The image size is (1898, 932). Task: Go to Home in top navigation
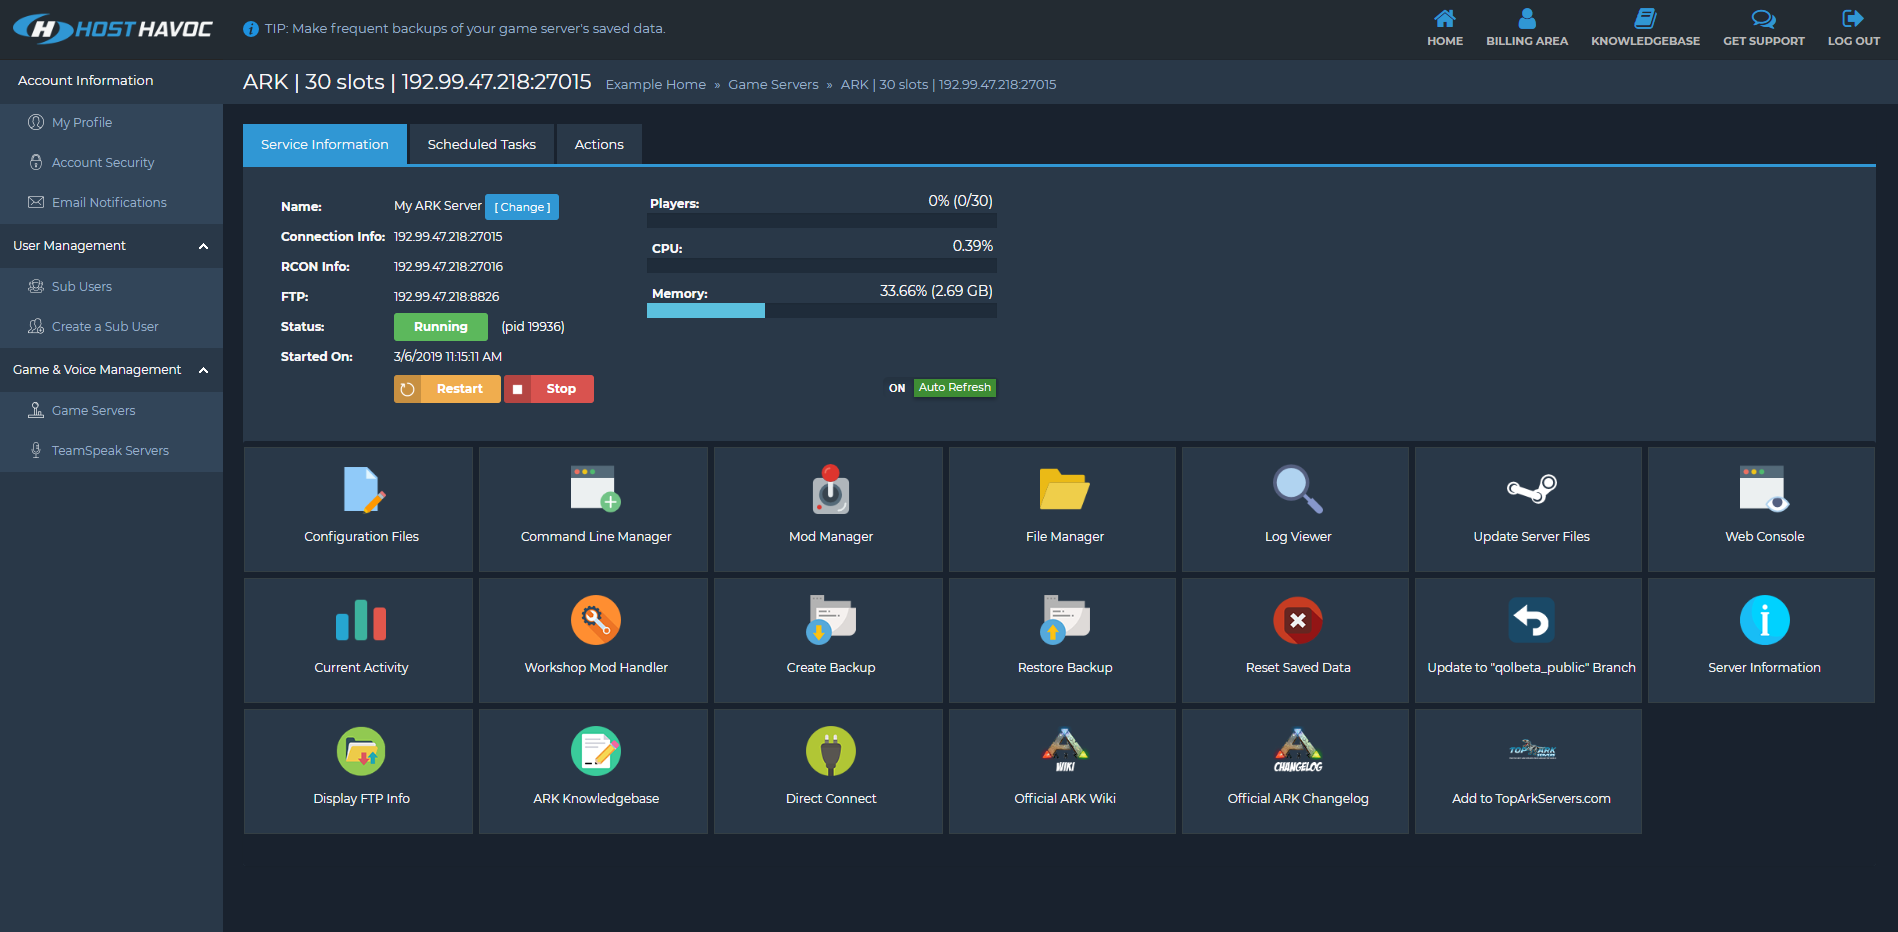tap(1445, 28)
